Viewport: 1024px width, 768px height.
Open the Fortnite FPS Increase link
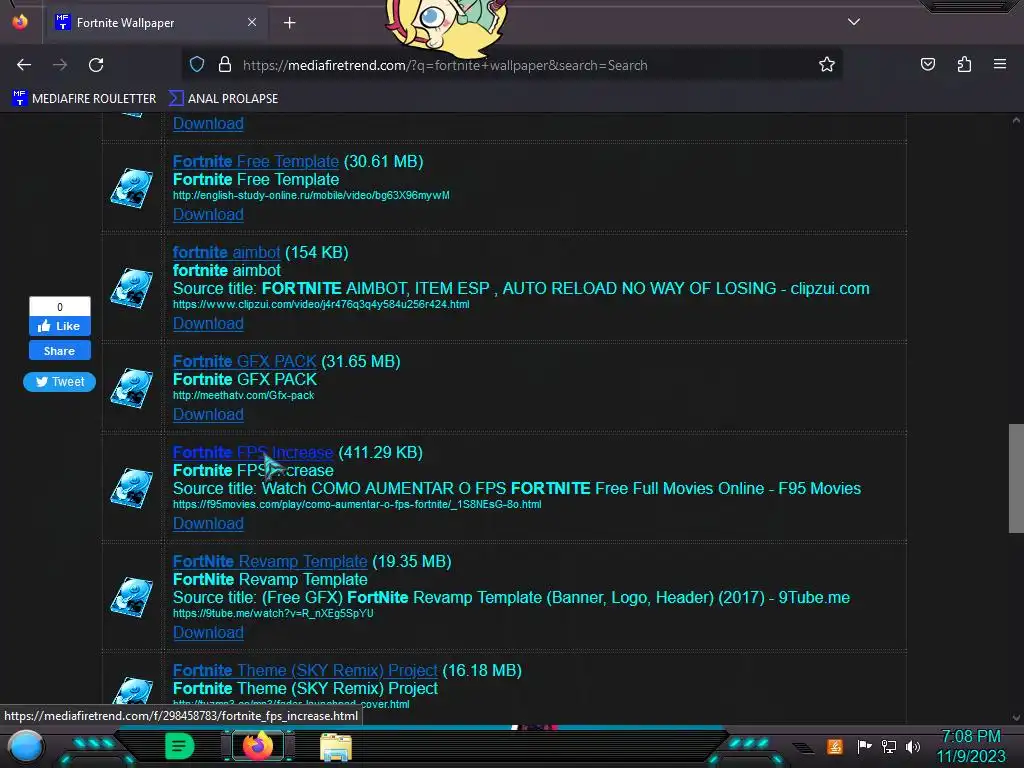coord(253,452)
